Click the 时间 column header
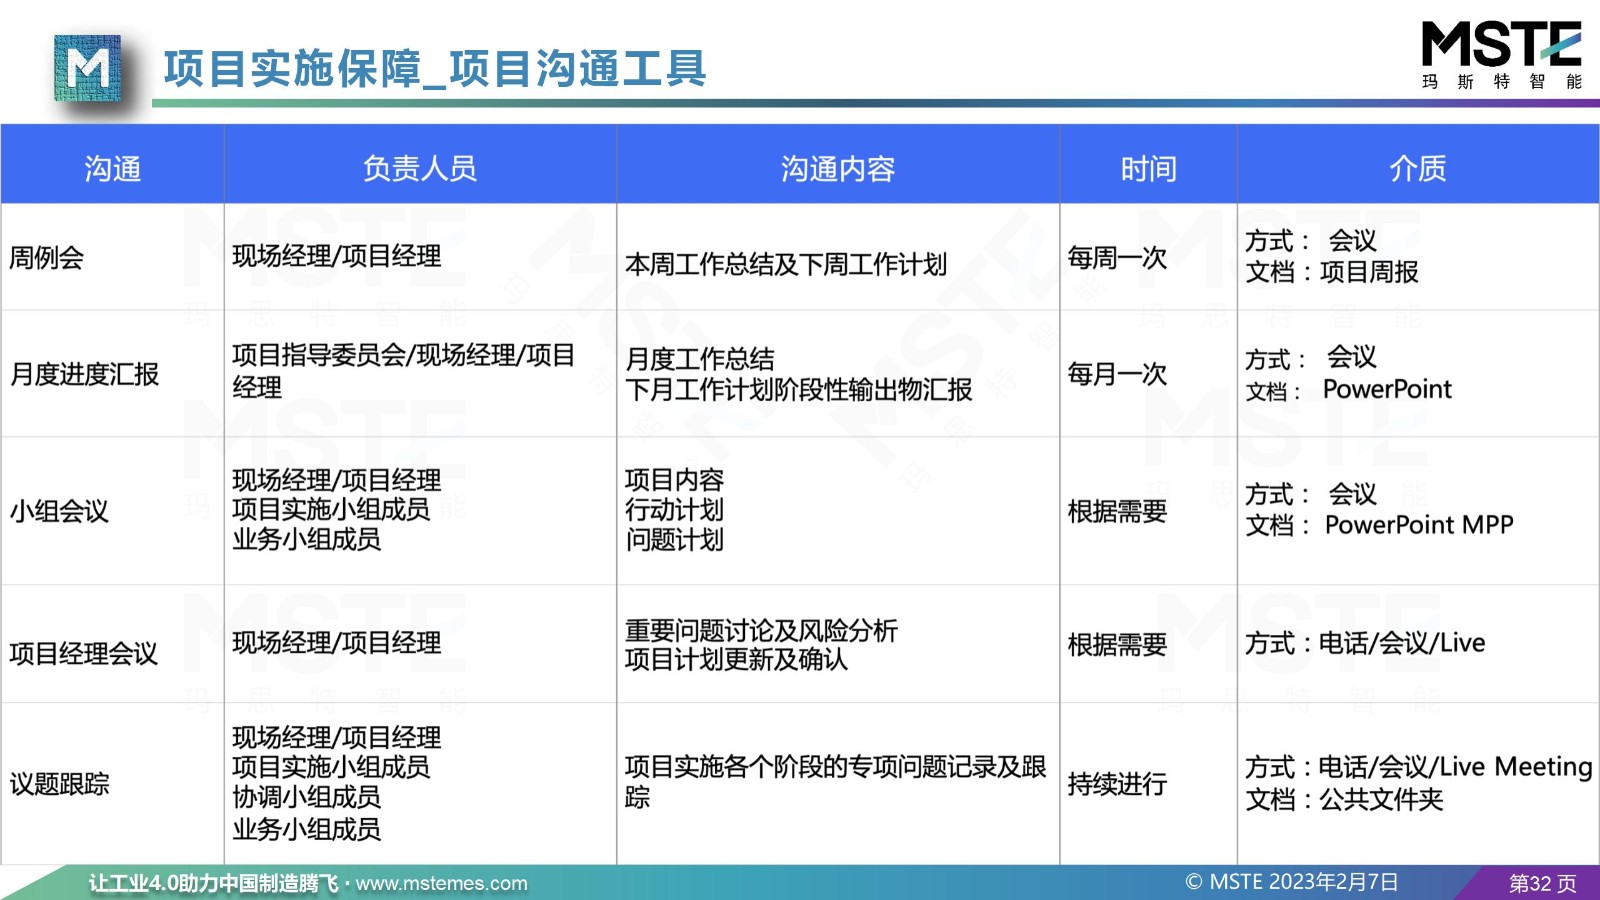The width and height of the screenshot is (1600, 900). tap(1148, 168)
